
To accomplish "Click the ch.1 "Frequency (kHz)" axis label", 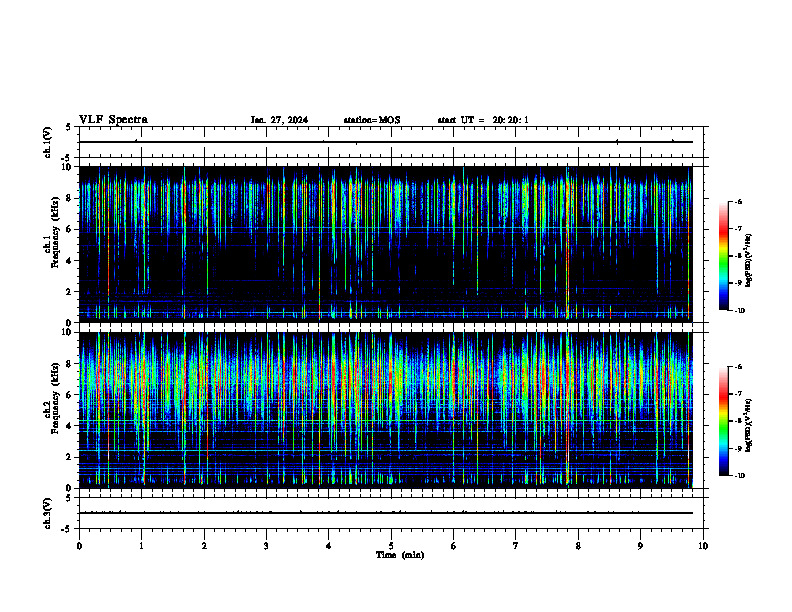I will click(x=55, y=233).
